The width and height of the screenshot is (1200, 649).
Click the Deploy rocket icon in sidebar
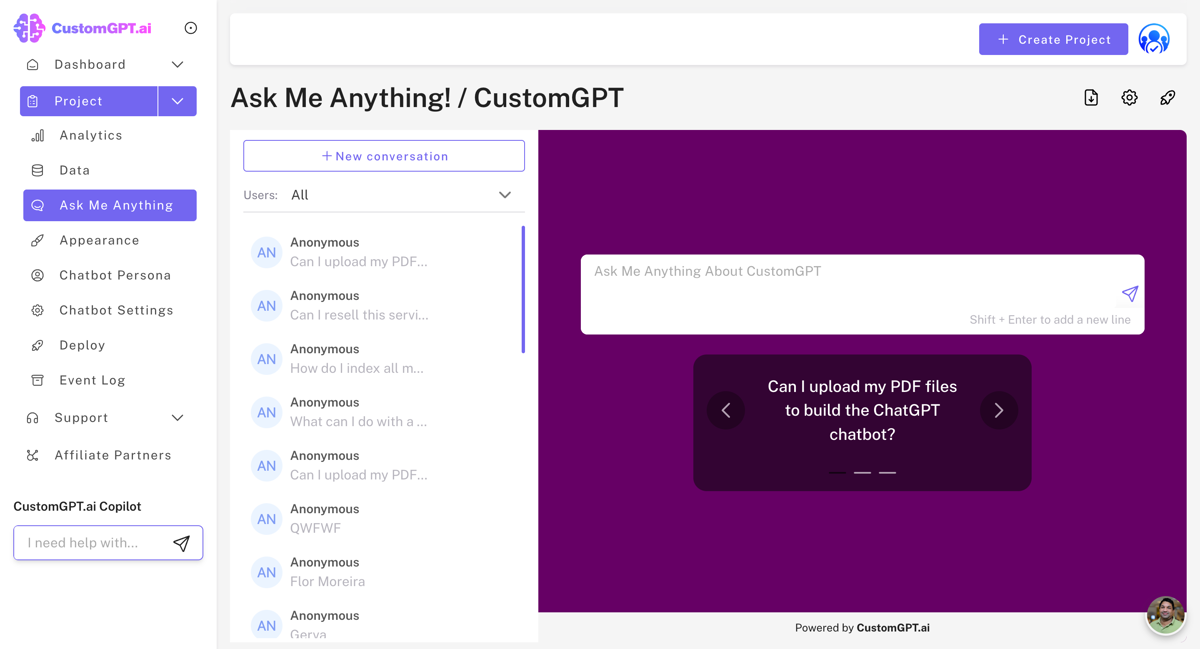[x=38, y=345]
